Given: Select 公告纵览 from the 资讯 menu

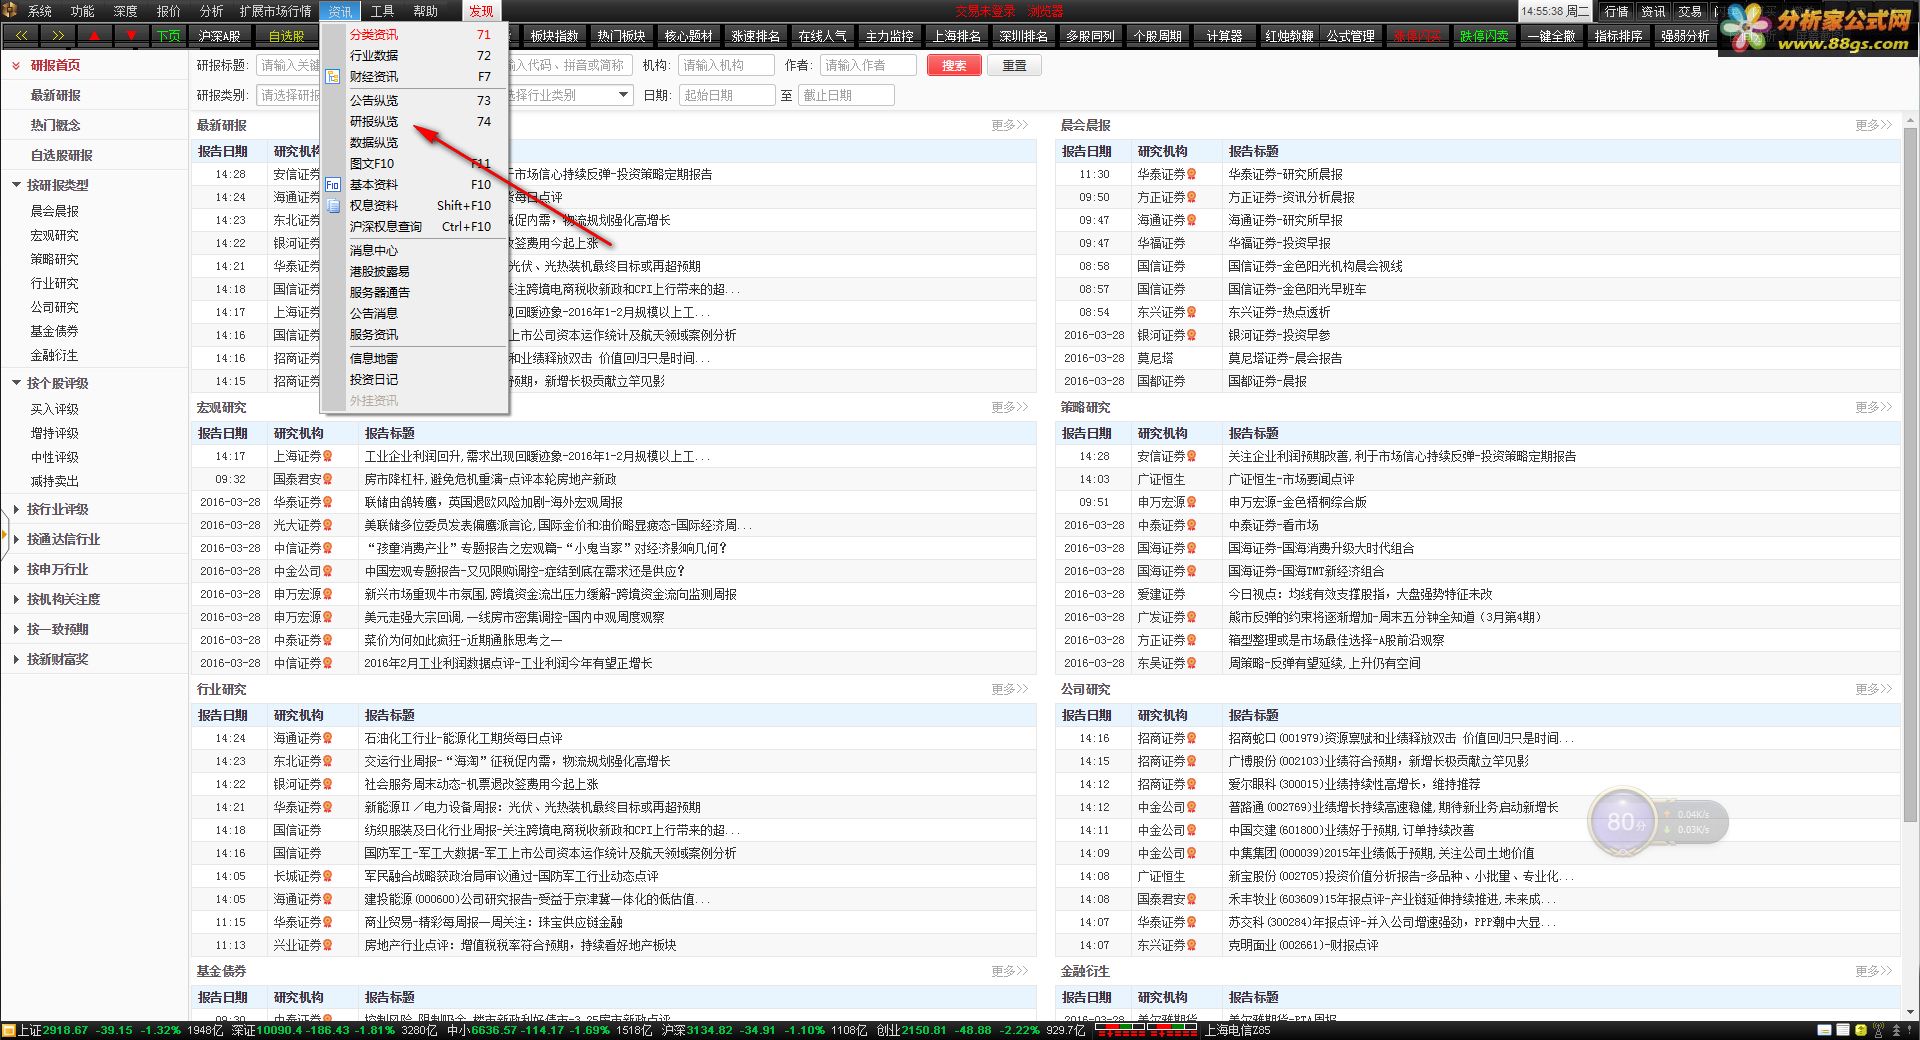Looking at the screenshot, I should pos(415,101).
